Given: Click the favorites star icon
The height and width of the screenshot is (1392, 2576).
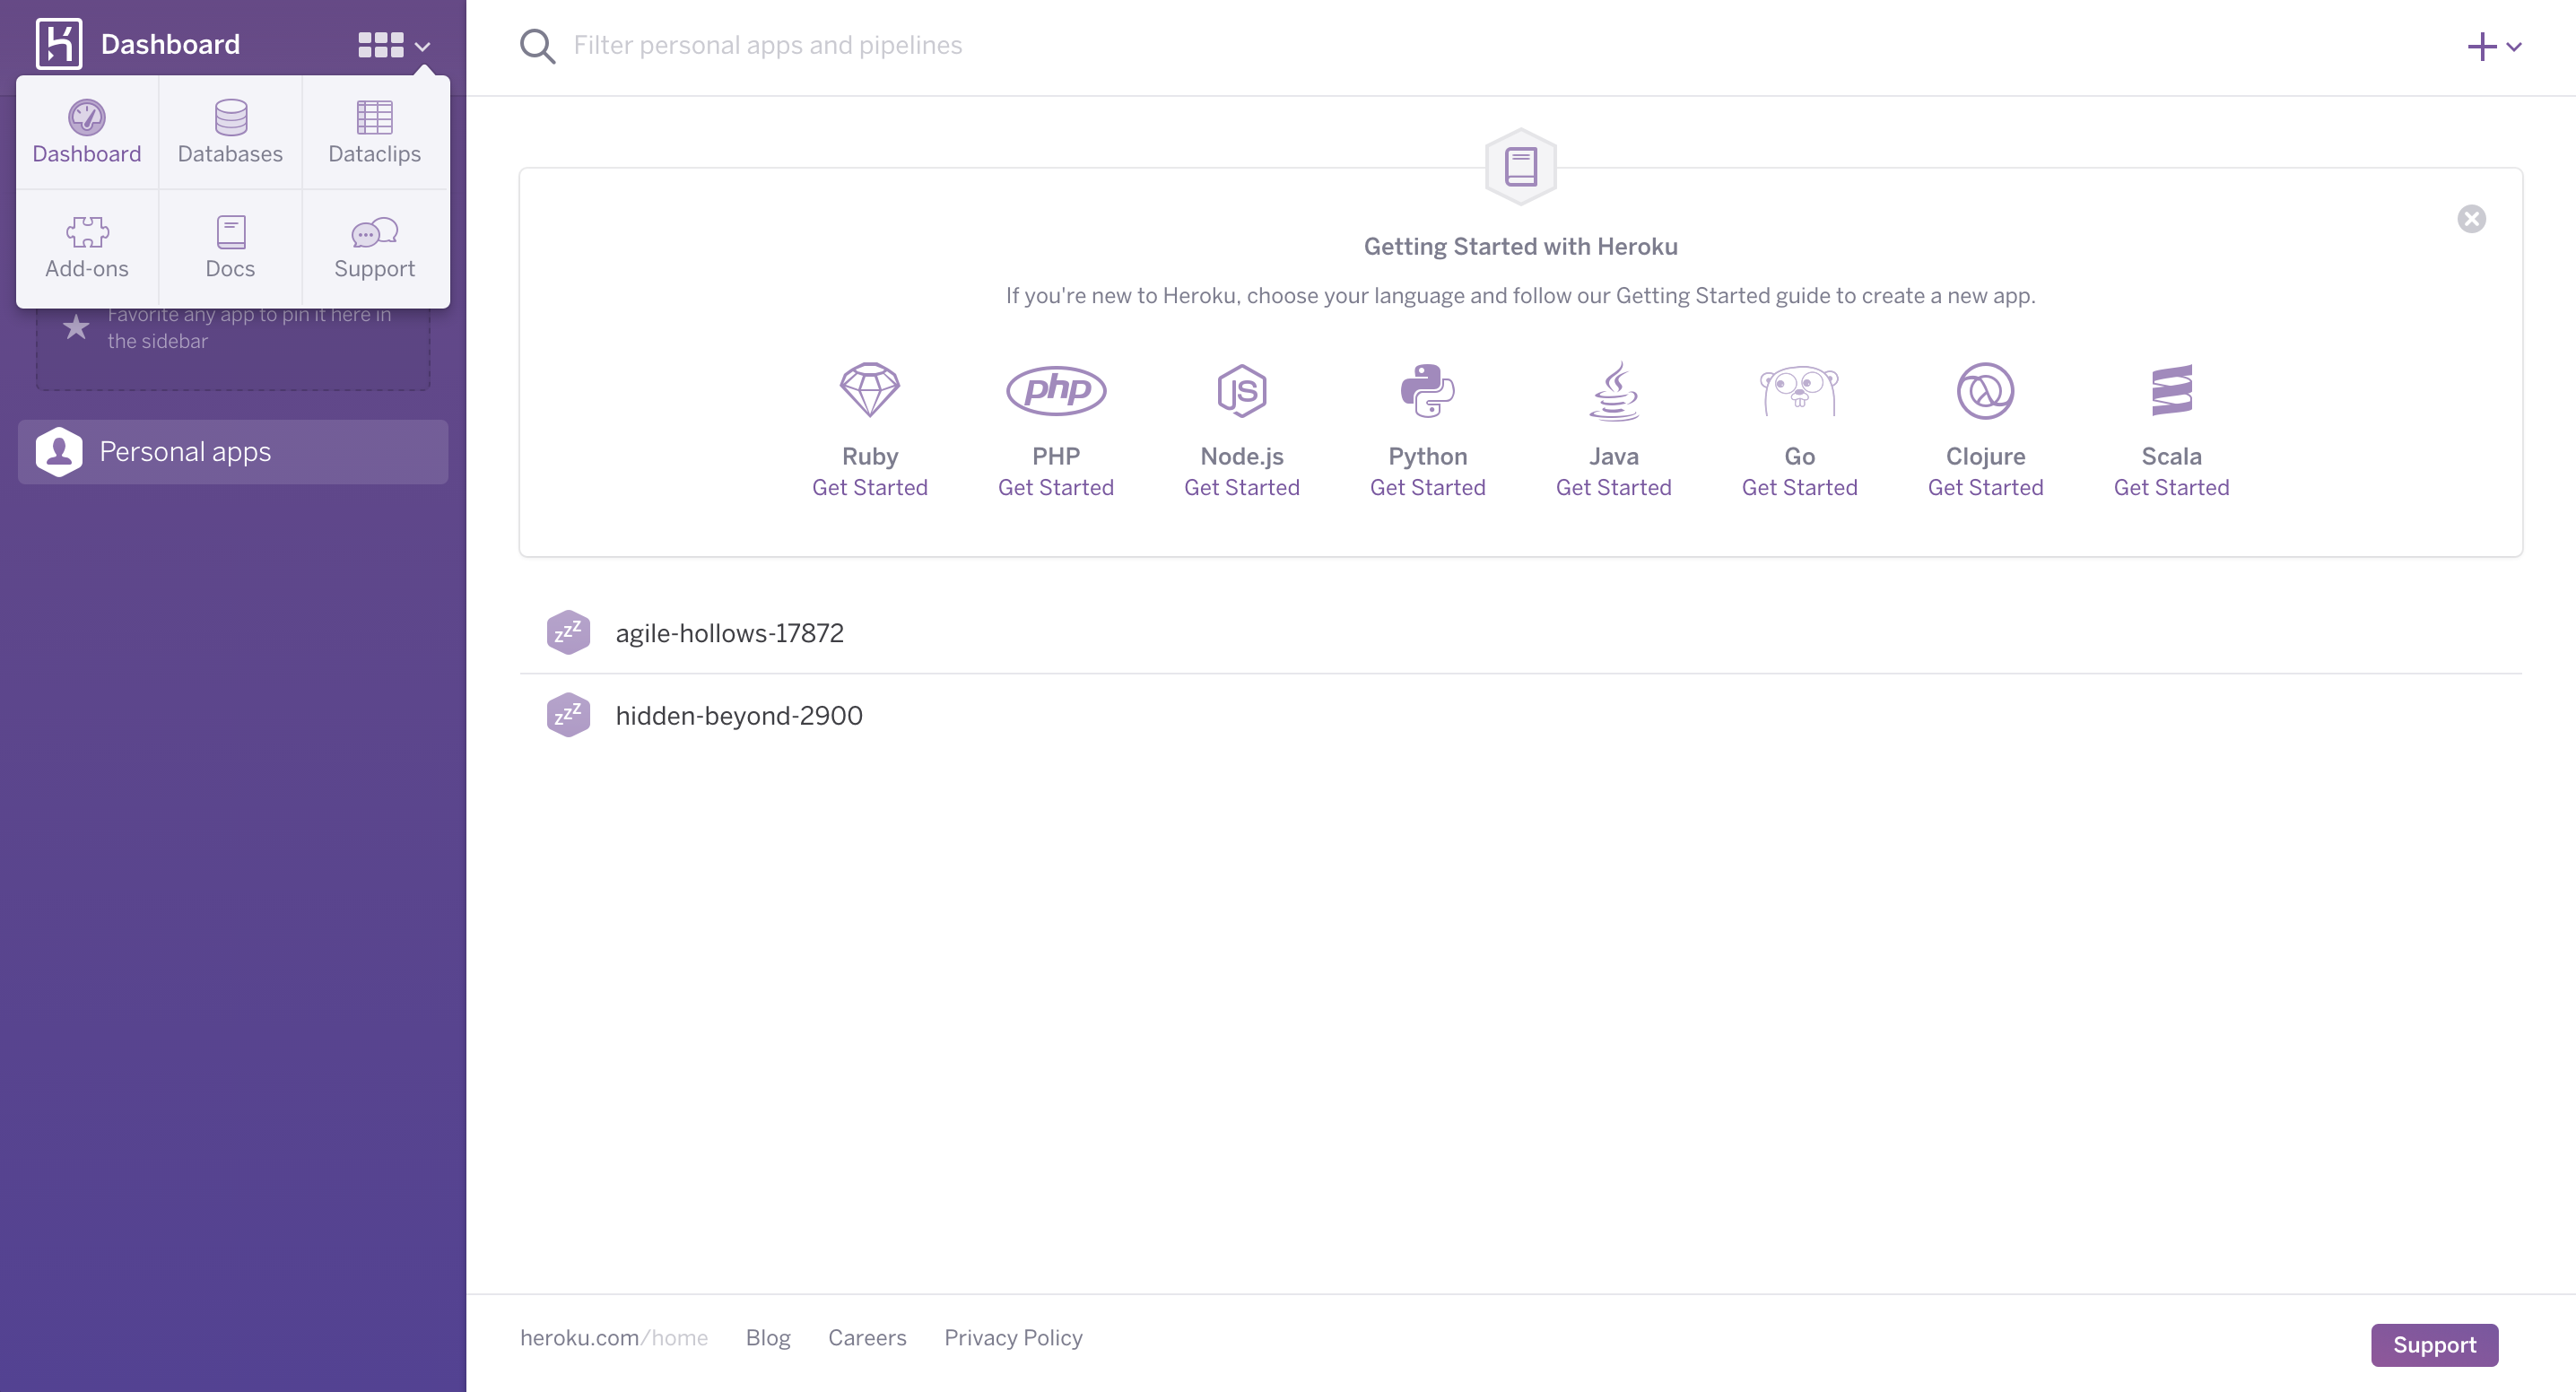Looking at the screenshot, I should 76,327.
